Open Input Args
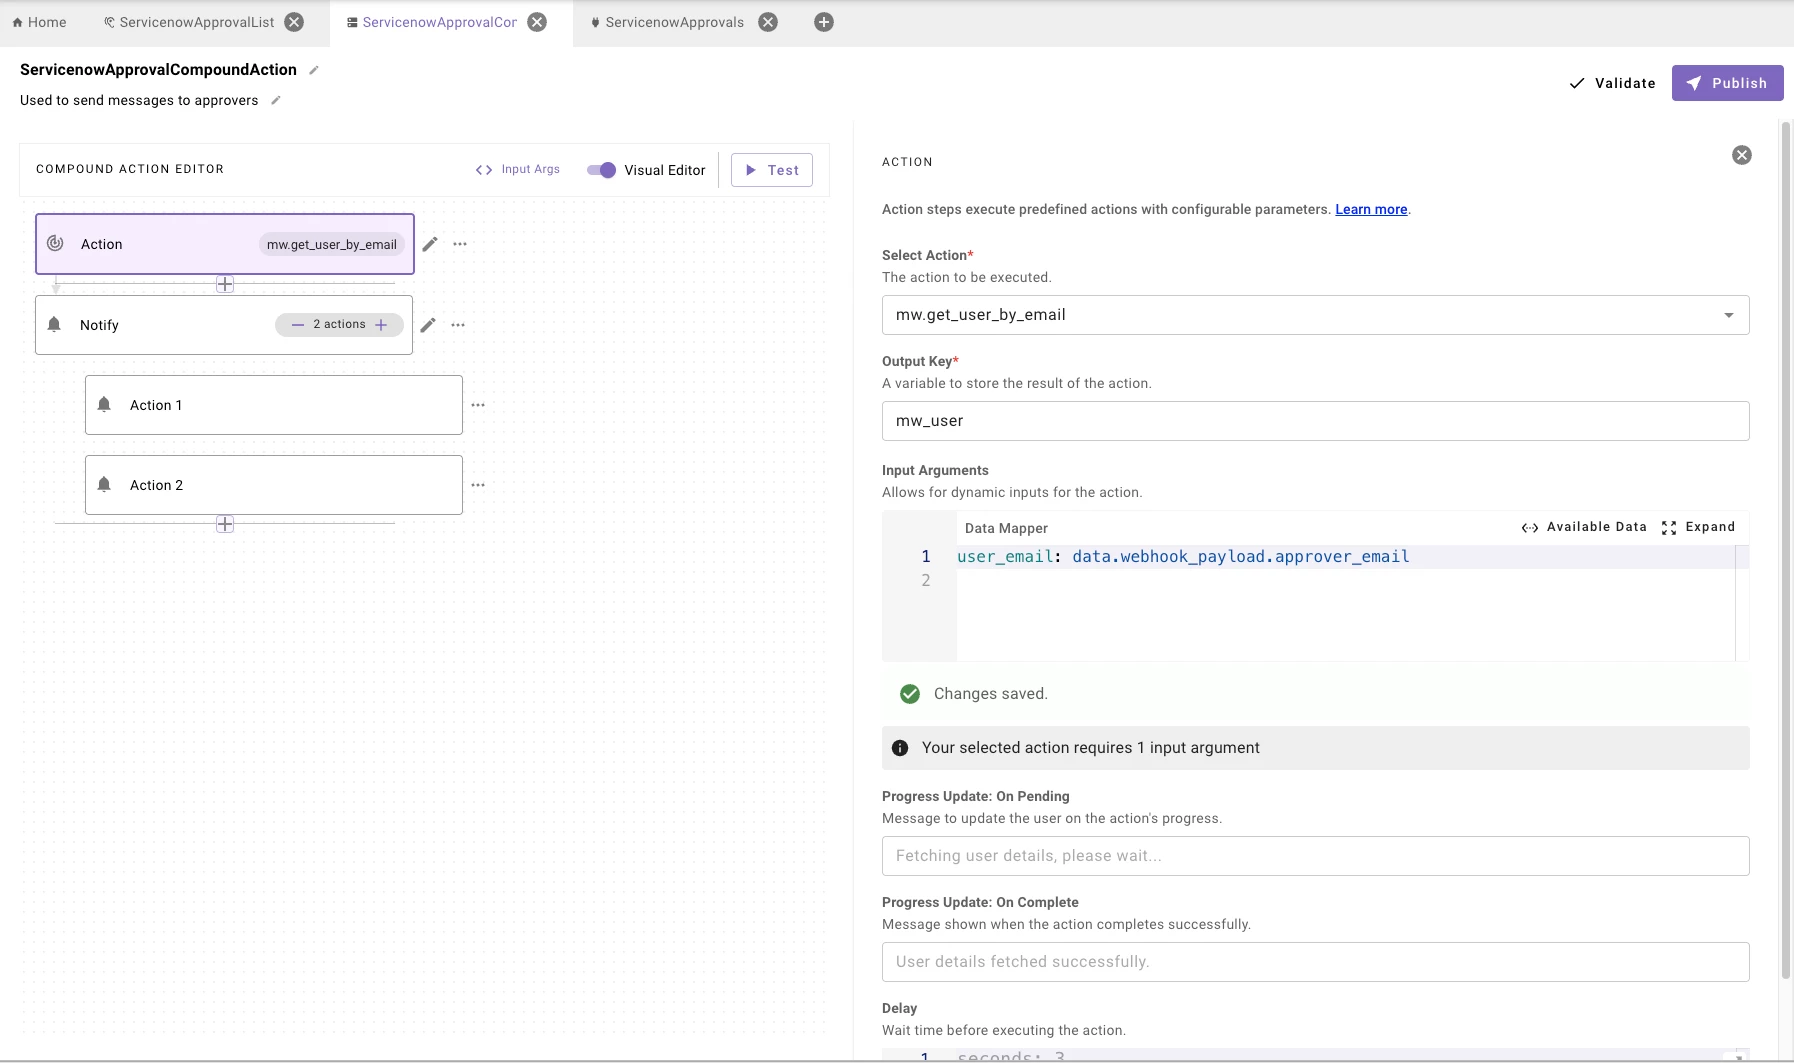 tap(518, 170)
